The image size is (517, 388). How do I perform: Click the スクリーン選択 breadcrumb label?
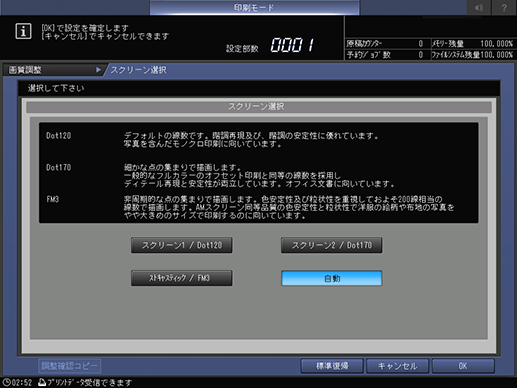139,70
